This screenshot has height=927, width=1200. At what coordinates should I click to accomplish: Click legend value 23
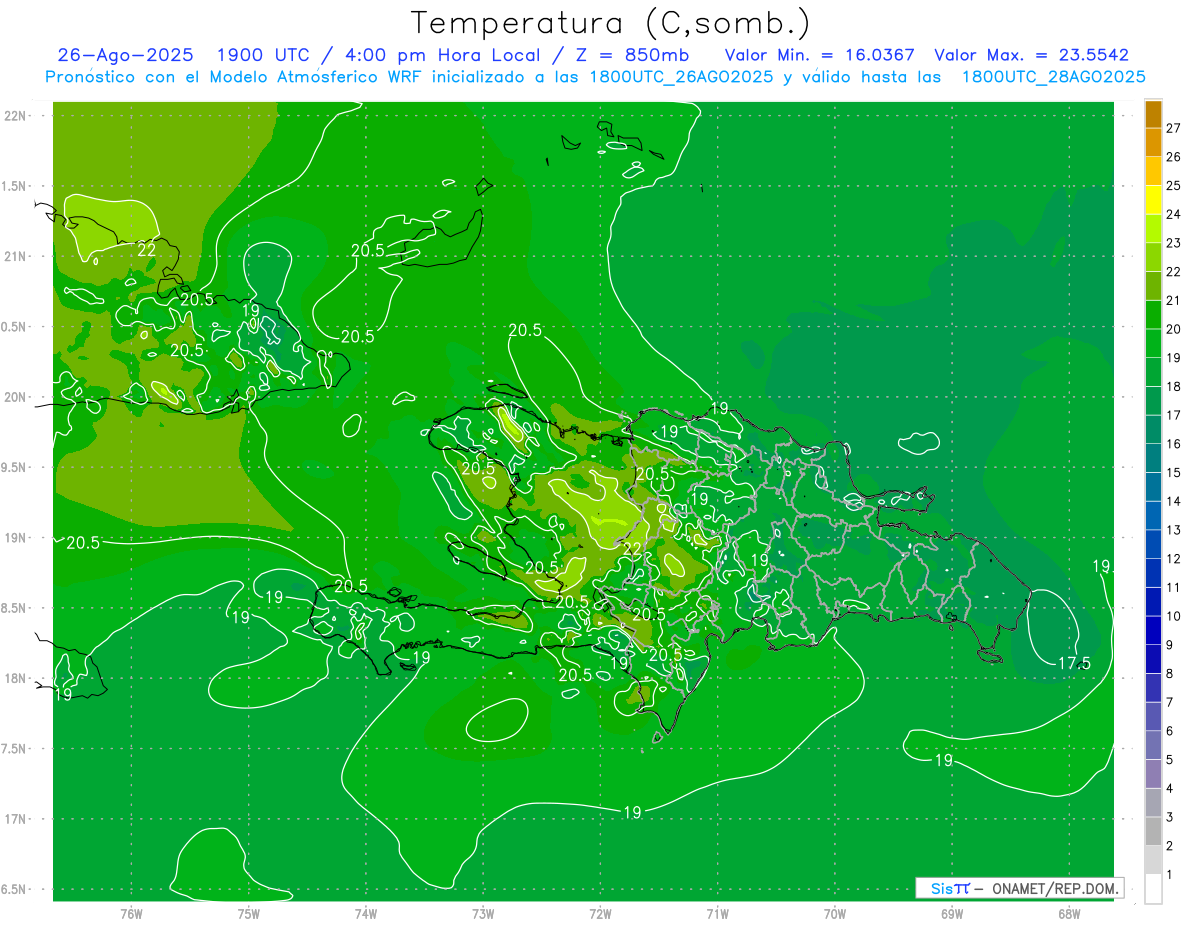coord(1174,243)
